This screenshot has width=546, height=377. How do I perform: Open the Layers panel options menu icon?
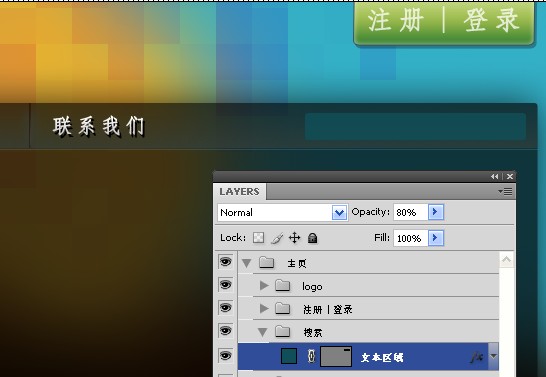point(505,191)
